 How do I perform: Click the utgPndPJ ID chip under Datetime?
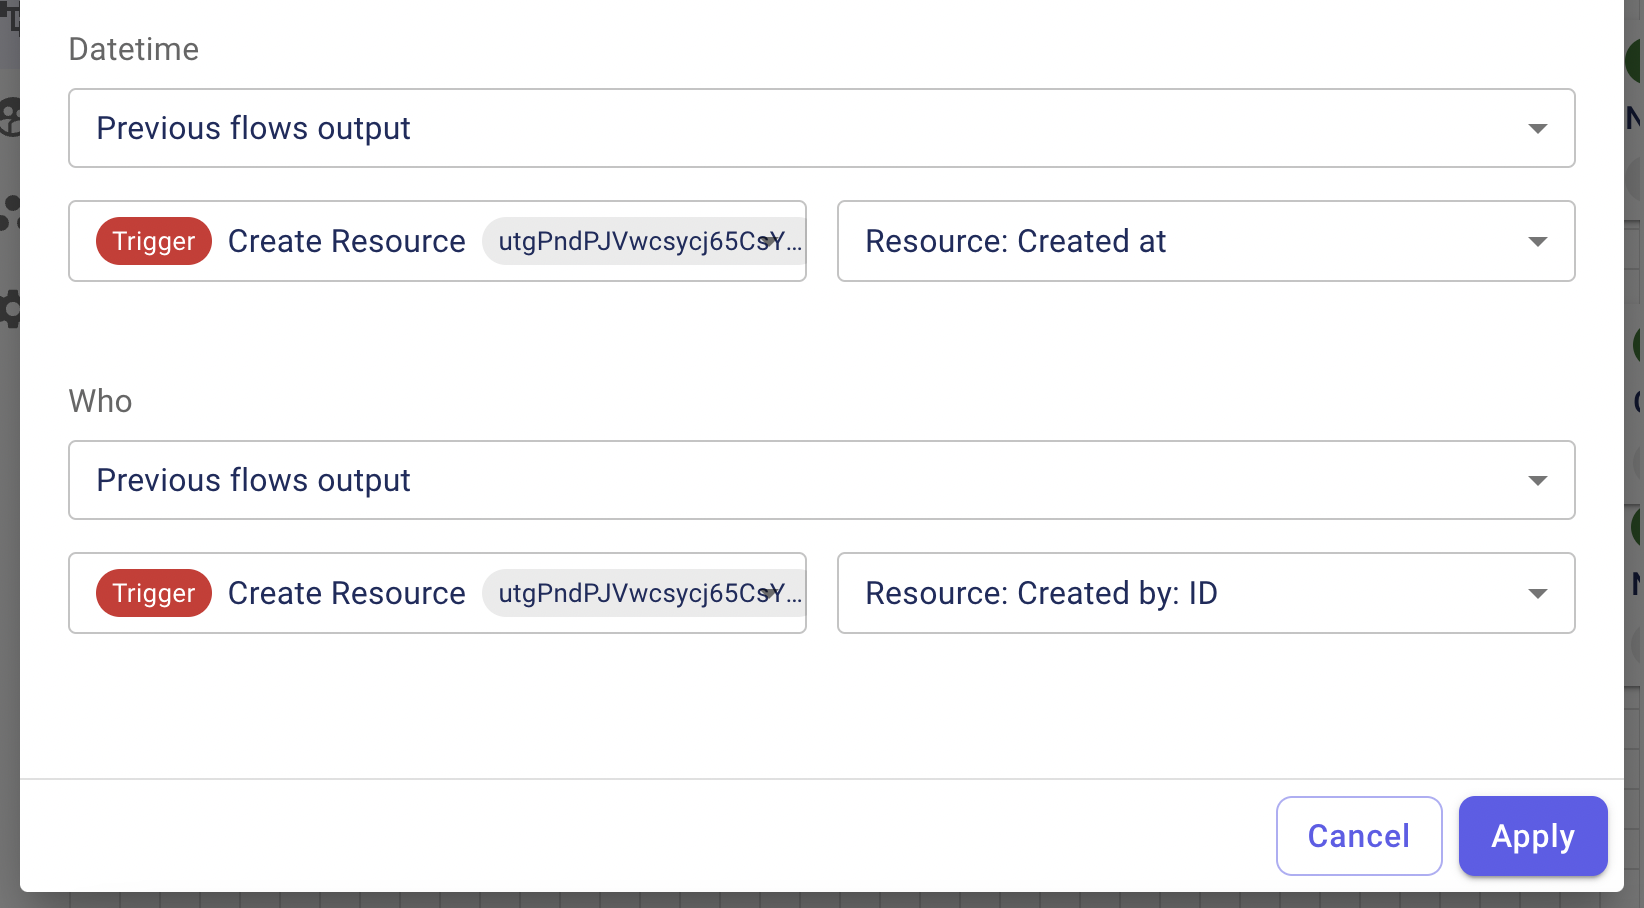644,241
